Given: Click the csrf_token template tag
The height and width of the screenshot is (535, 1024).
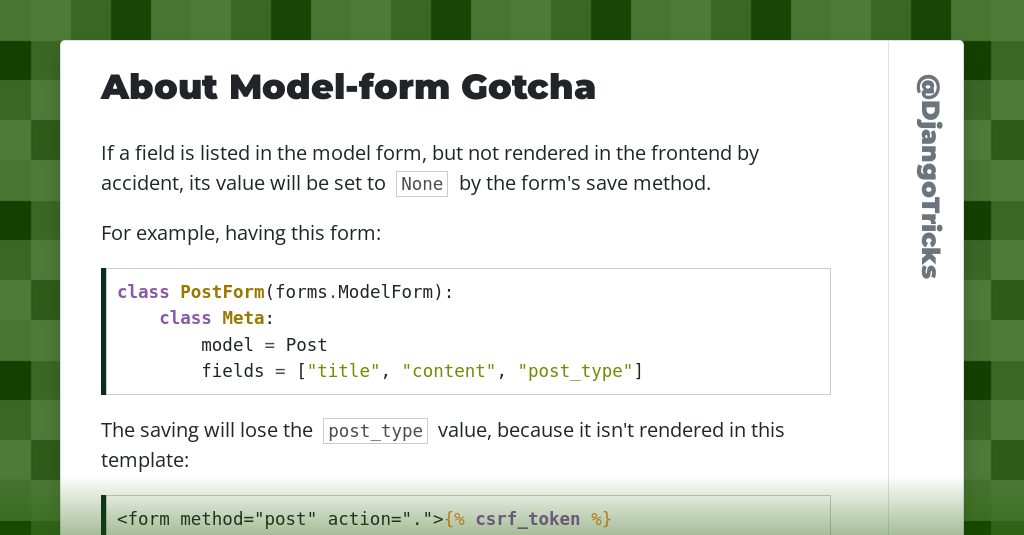Looking at the screenshot, I should (x=527, y=519).
